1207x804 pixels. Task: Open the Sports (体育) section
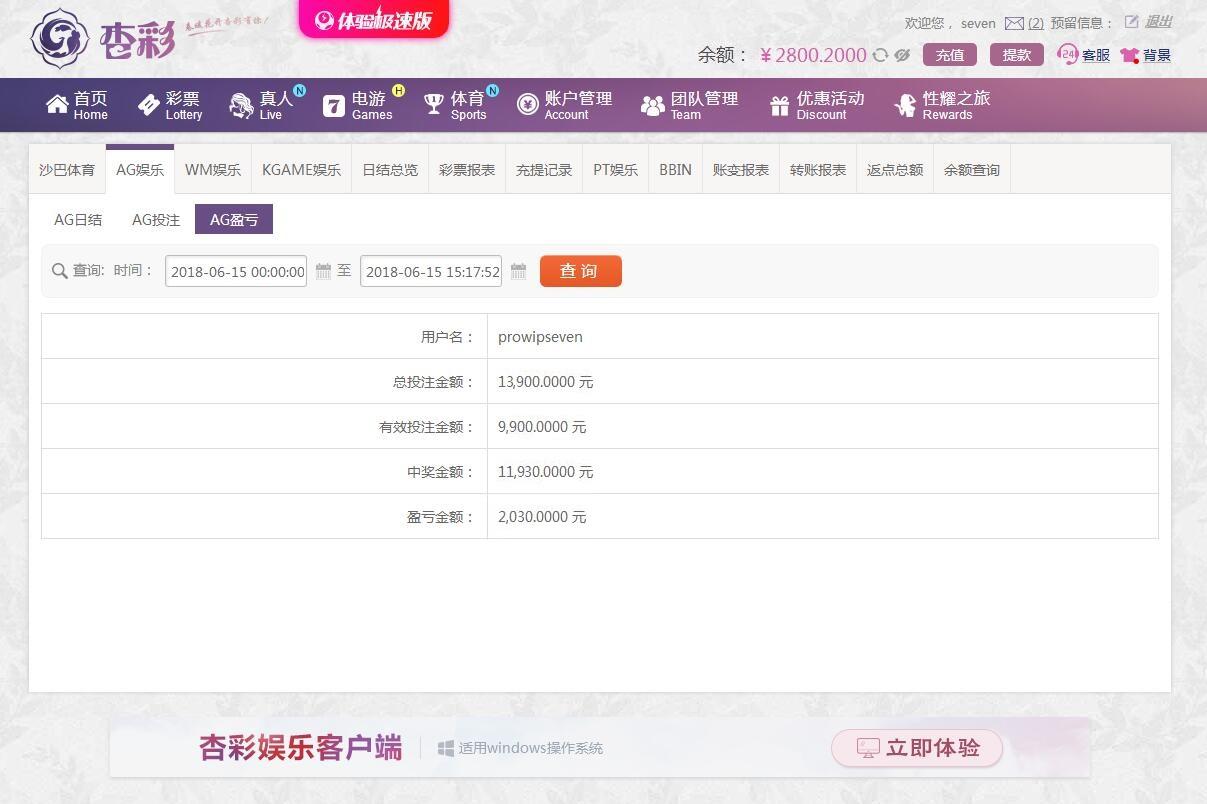pos(456,105)
